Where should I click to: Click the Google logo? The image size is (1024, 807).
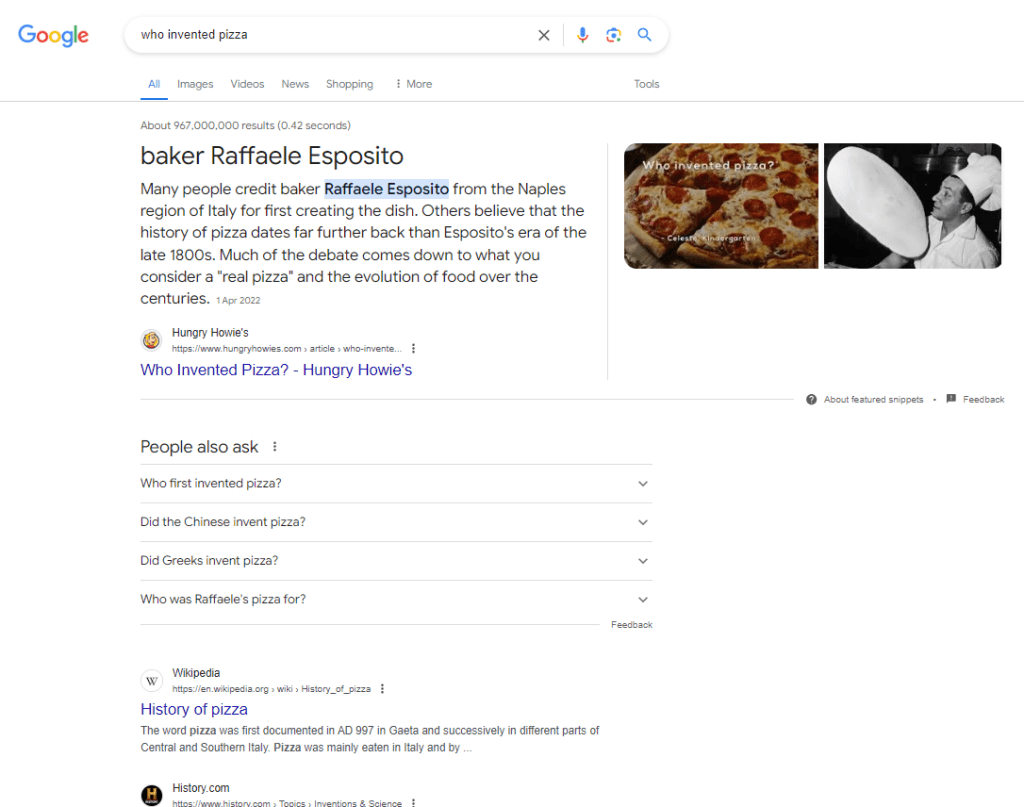pos(53,35)
